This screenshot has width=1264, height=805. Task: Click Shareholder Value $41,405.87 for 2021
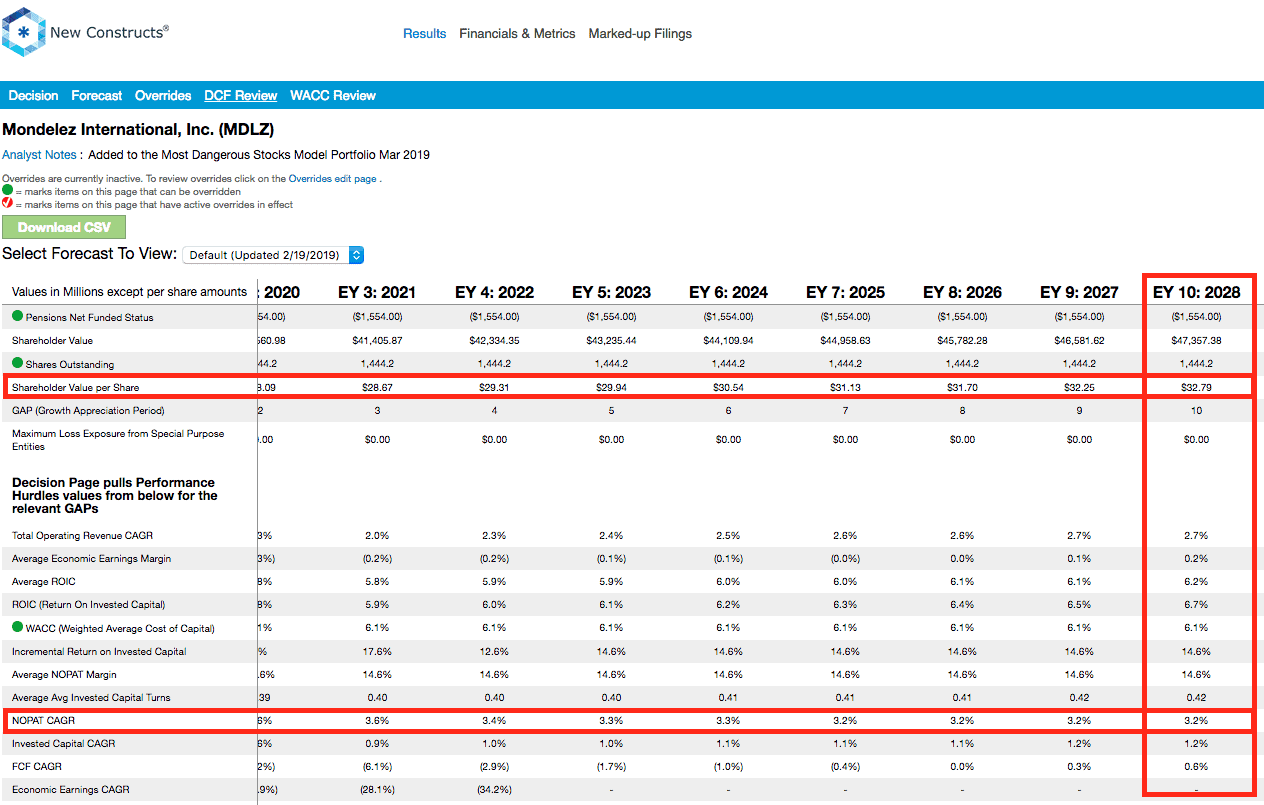(377, 341)
